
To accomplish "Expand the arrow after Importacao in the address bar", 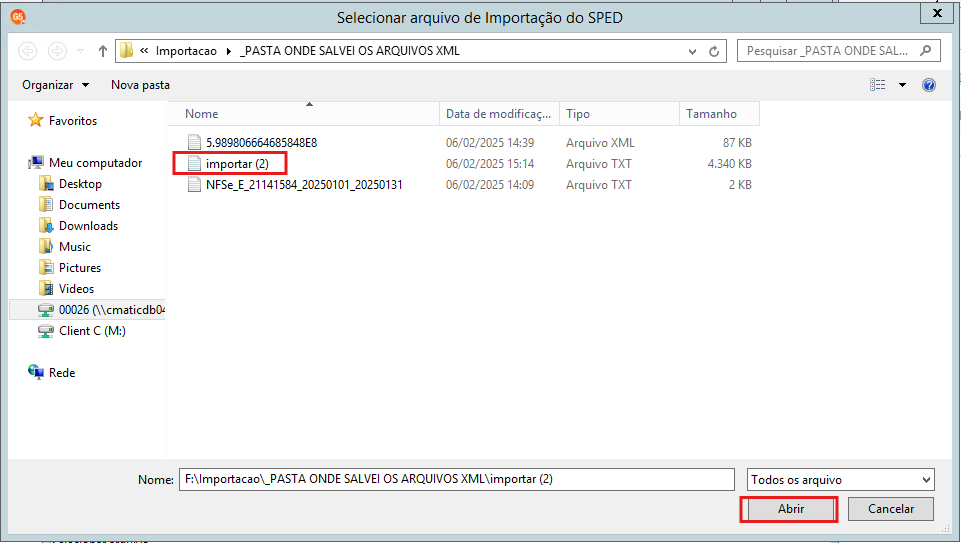I will (x=229, y=51).
